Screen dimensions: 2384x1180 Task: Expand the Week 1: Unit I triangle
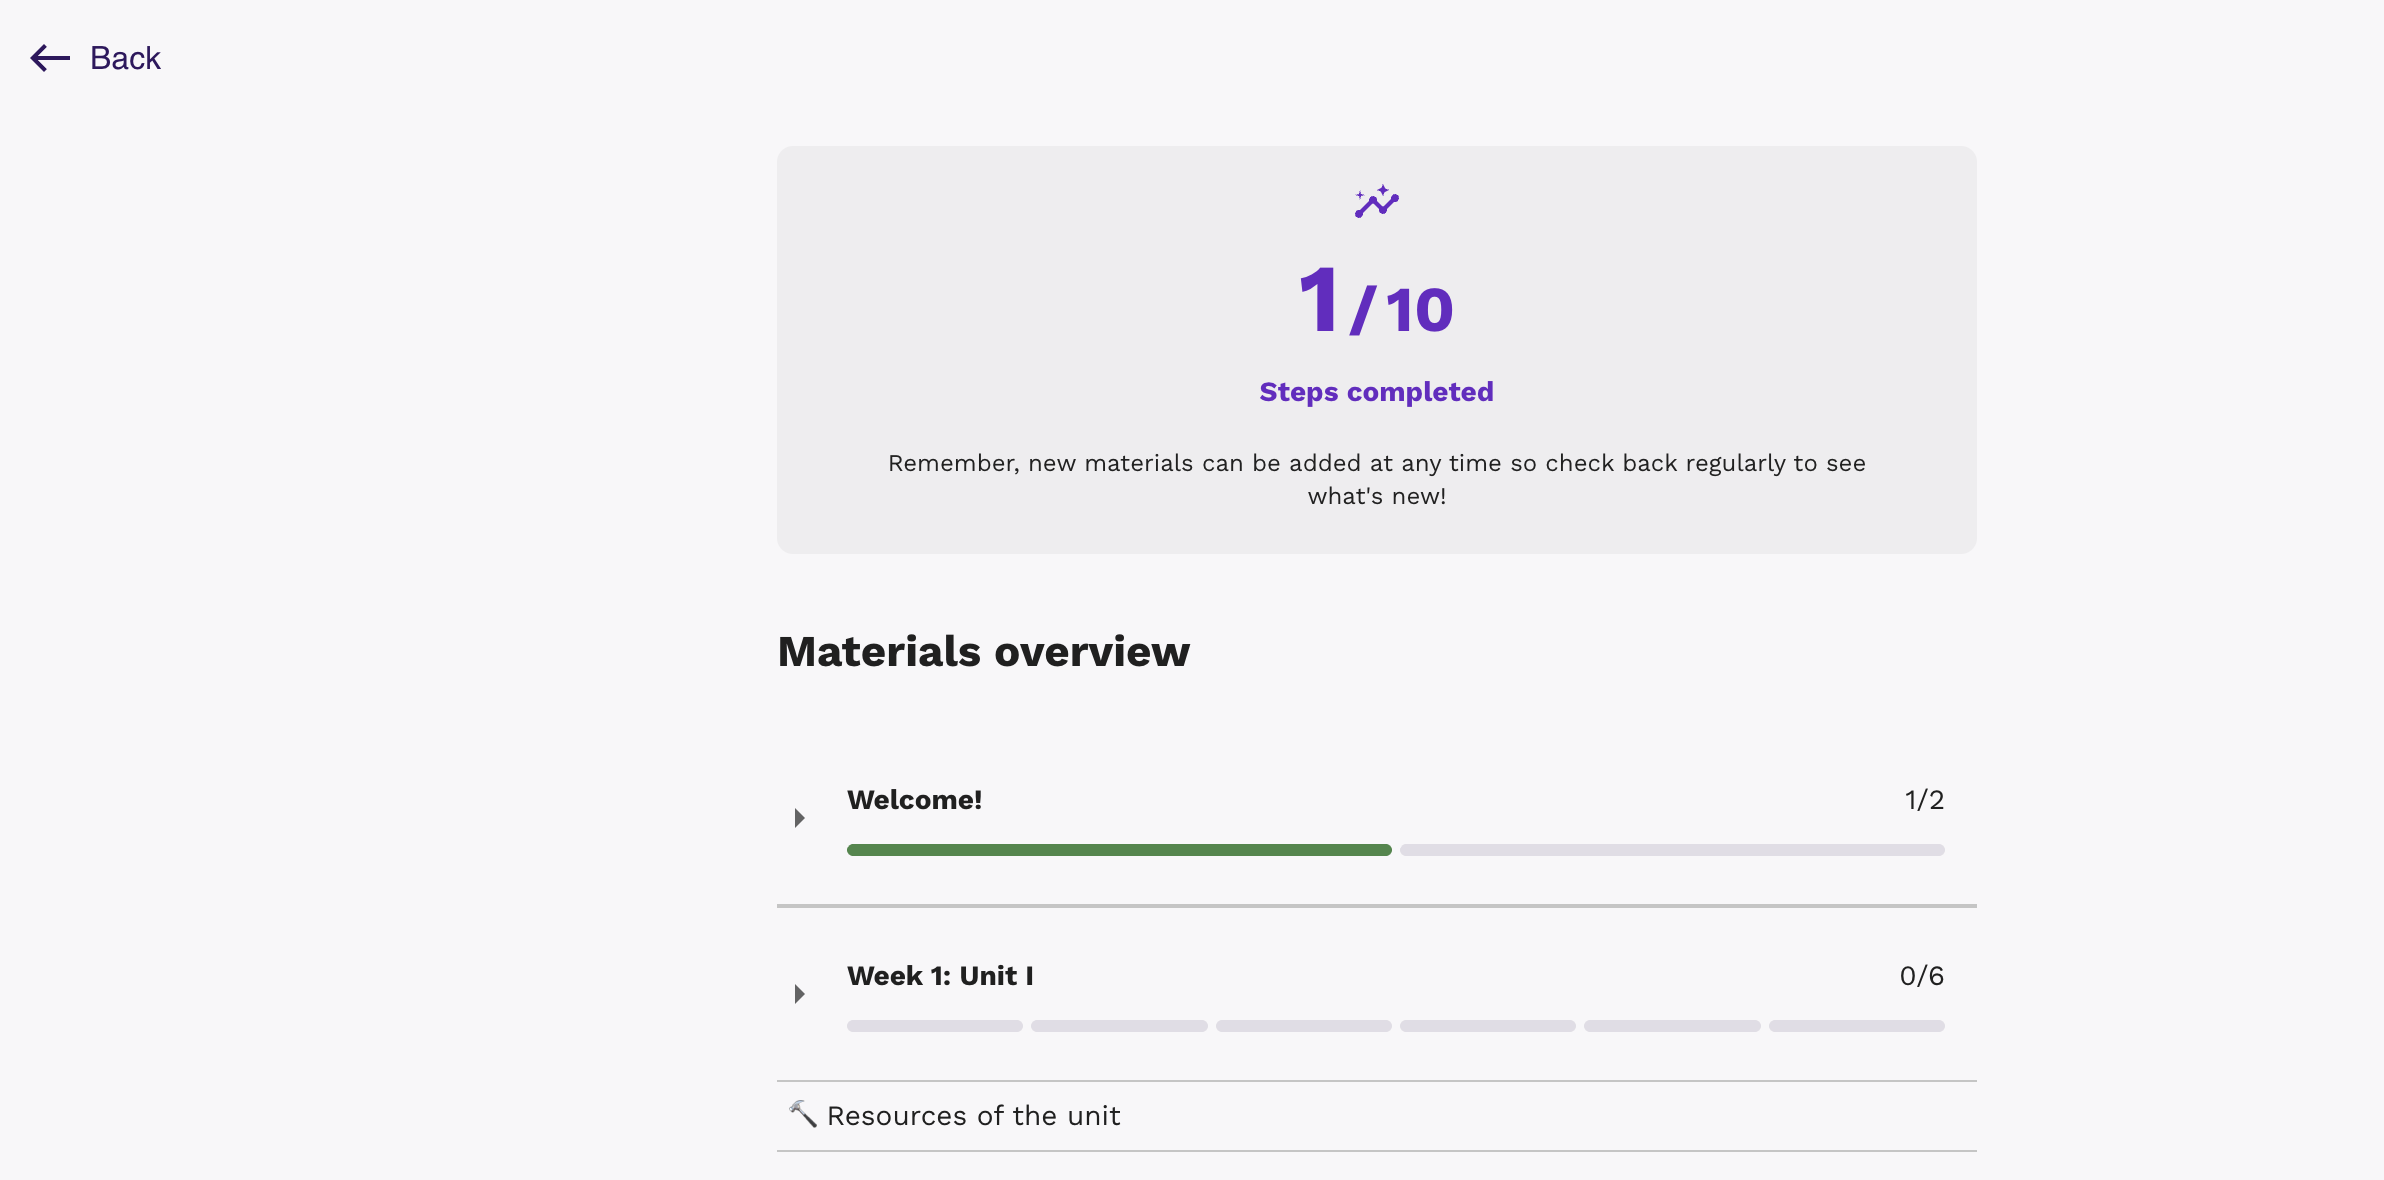(800, 994)
